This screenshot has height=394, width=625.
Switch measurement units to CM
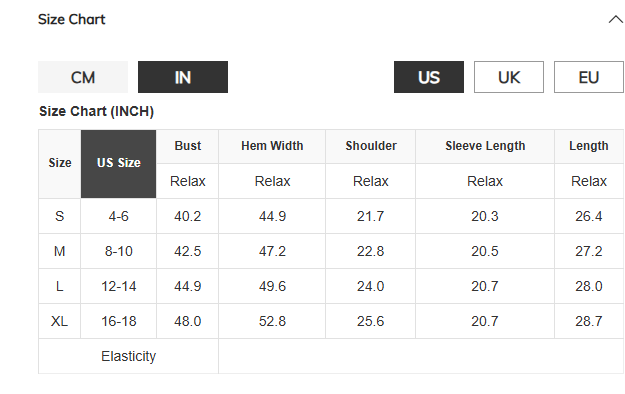point(83,77)
